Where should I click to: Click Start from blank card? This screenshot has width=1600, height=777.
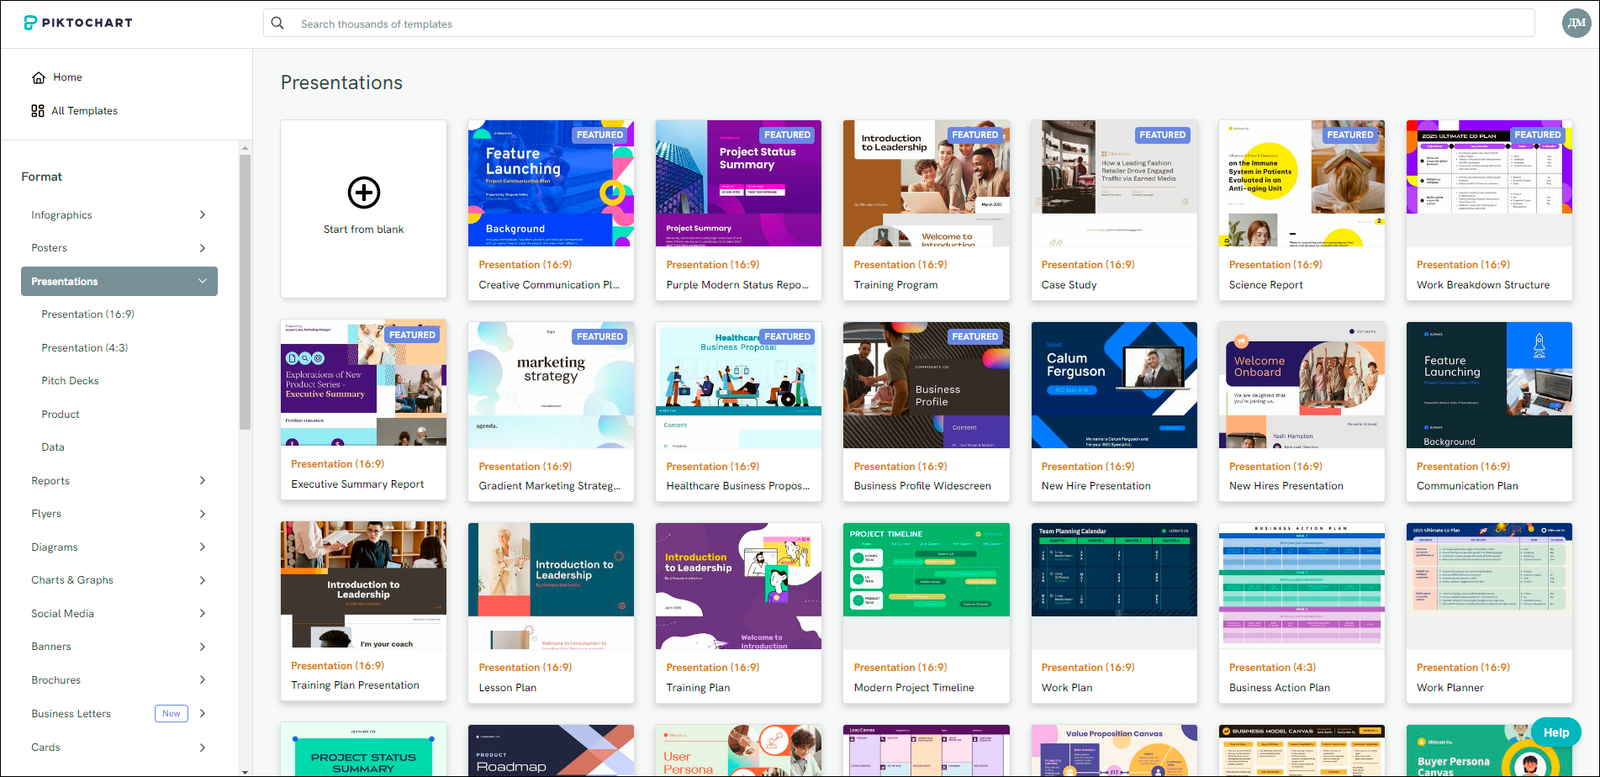tap(364, 209)
